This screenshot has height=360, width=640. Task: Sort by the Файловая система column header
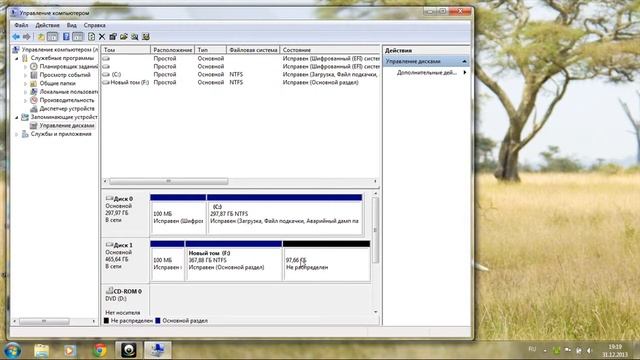[253, 50]
